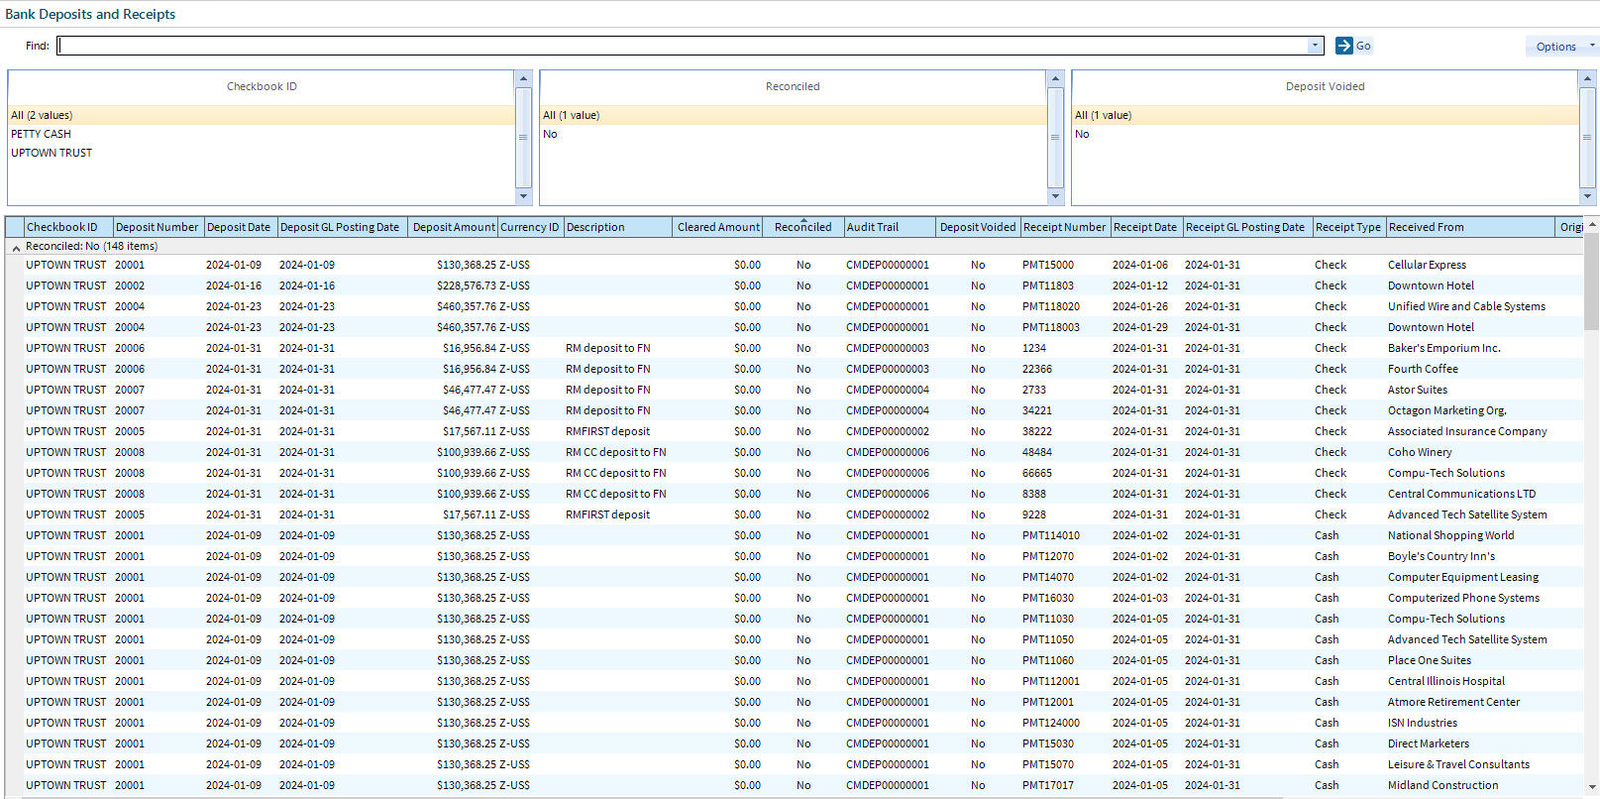Open the Find field dropdown arrow
The width and height of the screenshot is (1600, 799).
(1315, 46)
